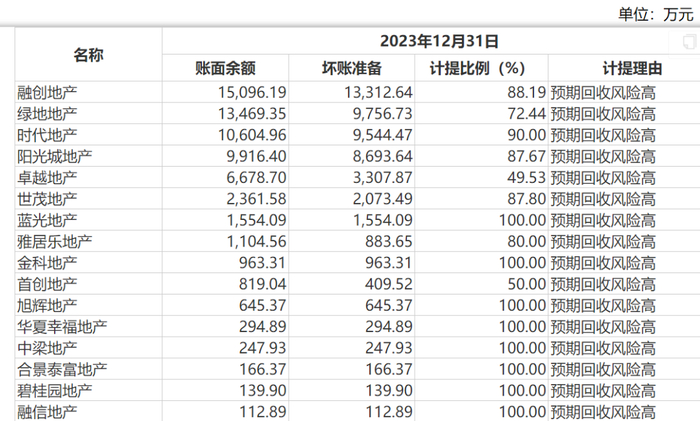
Task: Click the 账面余额 column header
Action: tap(225, 68)
